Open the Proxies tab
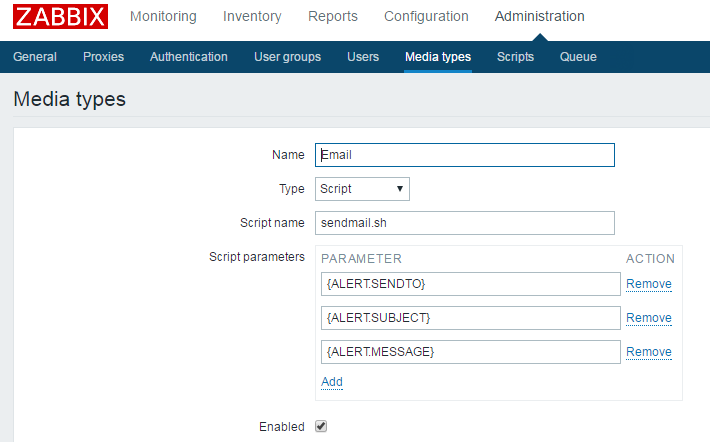 point(104,57)
